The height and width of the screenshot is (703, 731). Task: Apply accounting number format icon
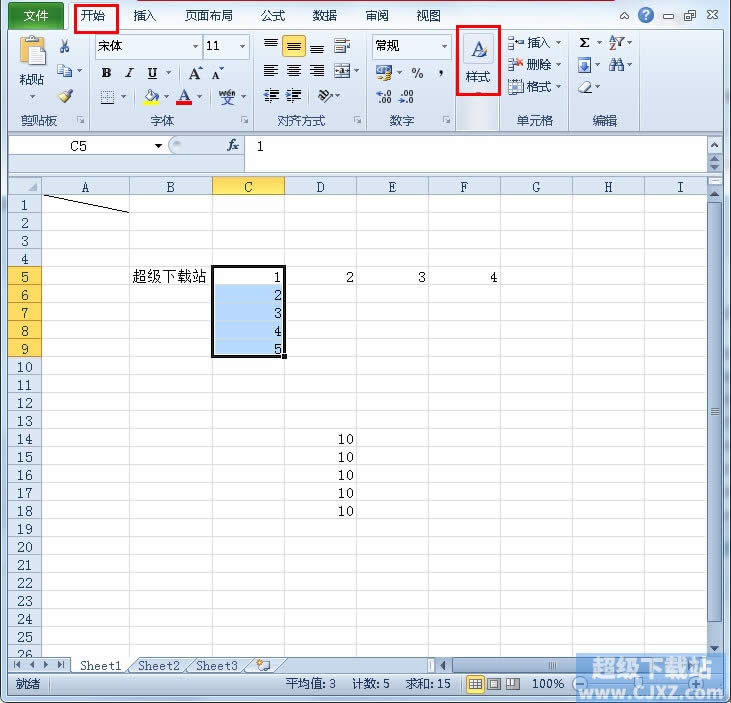pyautogui.click(x=384, y=72)
